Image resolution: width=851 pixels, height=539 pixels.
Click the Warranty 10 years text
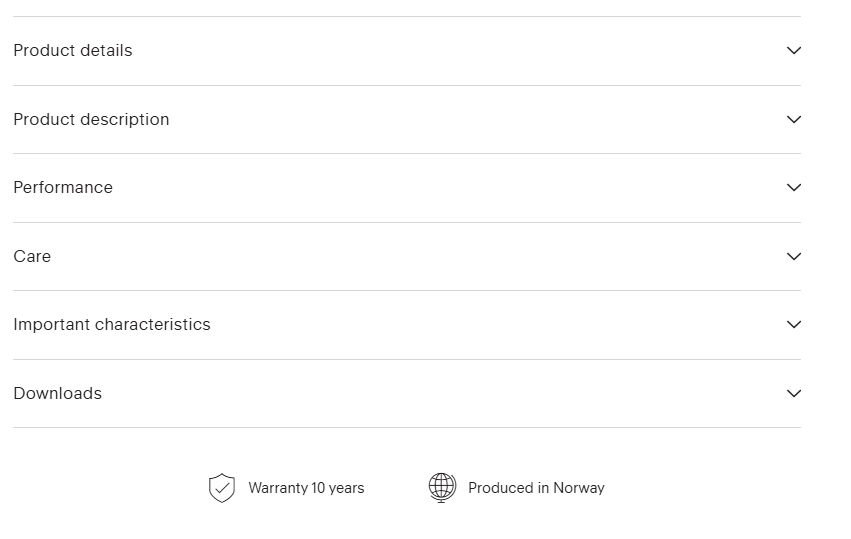306,488
